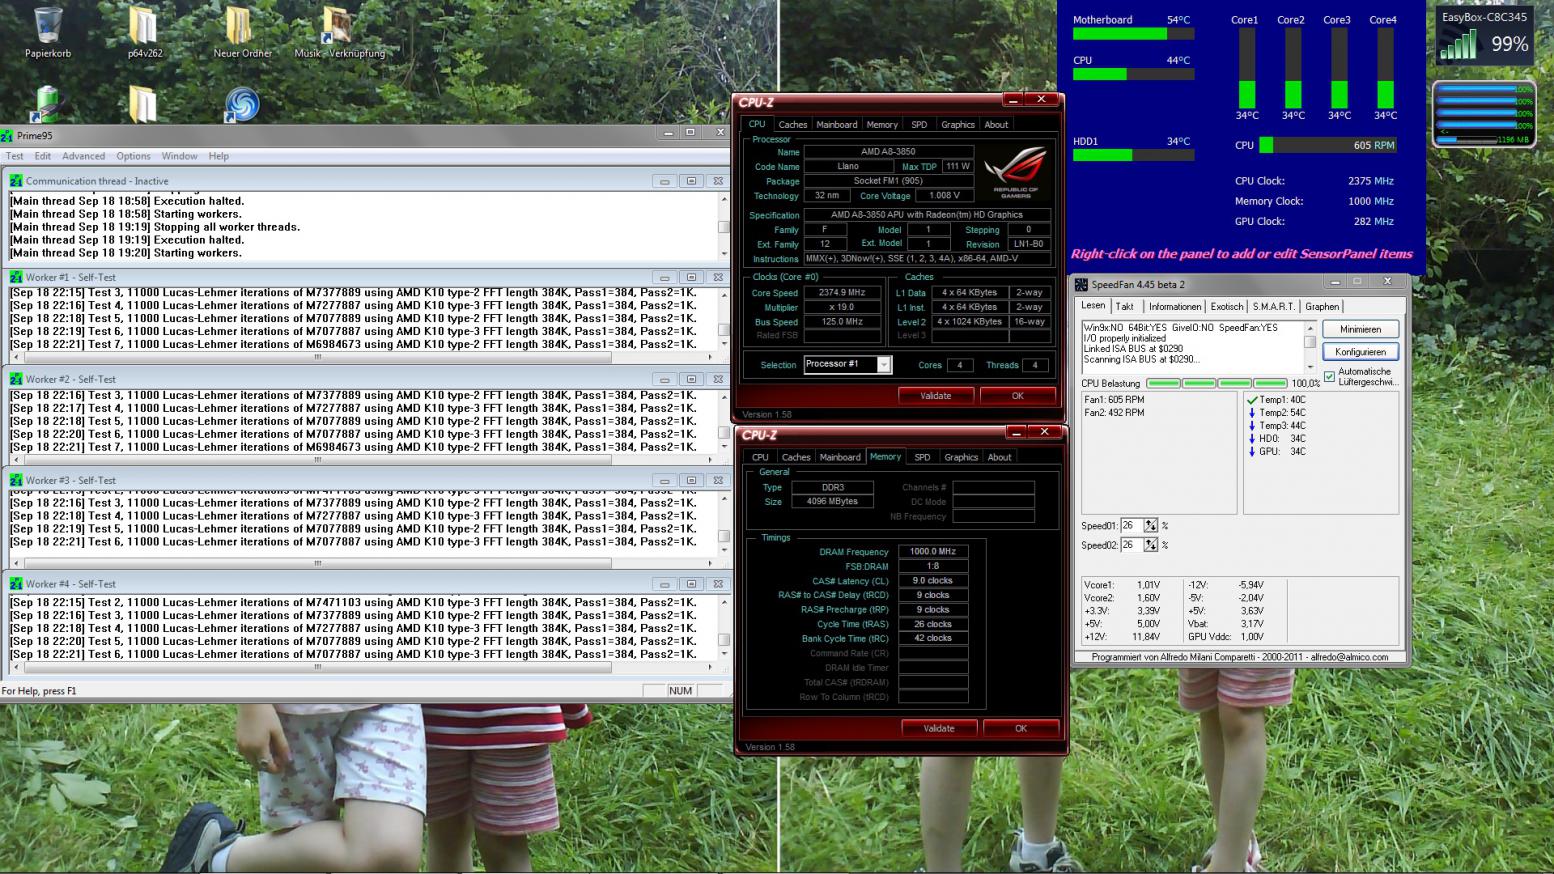Click the Speed02 spinner arrows in SpeedFan
Viewport: 1554px width, 874px height.
click(1151, 545)
